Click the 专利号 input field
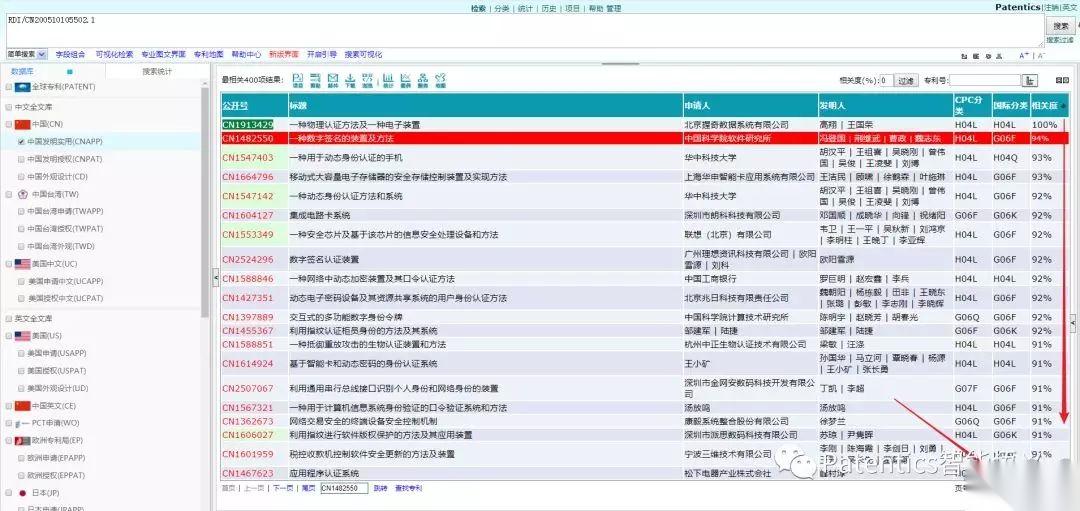Viewport: 1080px width, 511px height. coord(983,80)
